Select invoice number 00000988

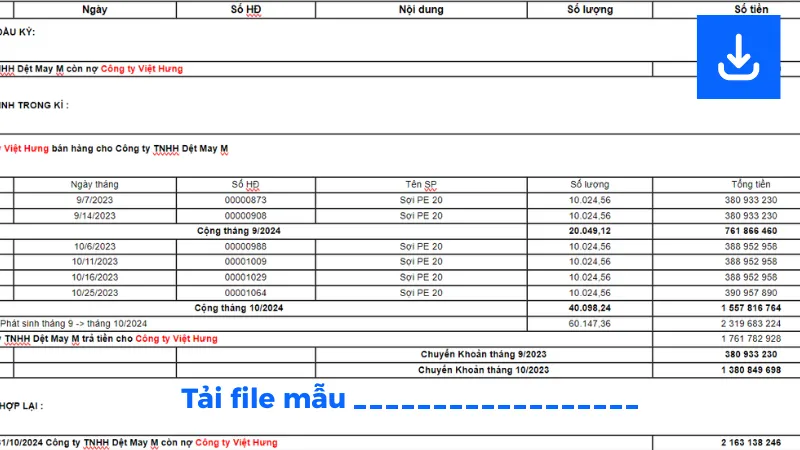(245, 246)
